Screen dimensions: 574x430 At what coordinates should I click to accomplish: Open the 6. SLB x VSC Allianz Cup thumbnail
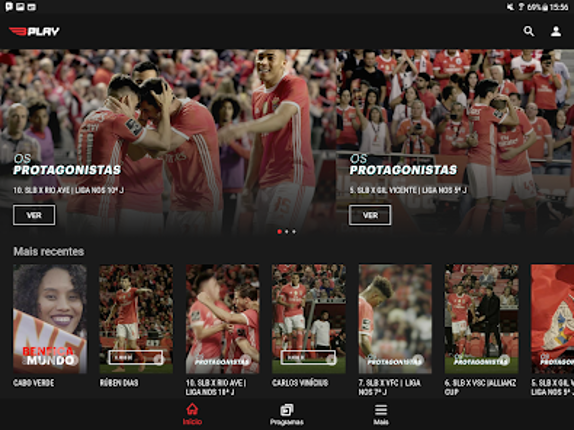481,319
